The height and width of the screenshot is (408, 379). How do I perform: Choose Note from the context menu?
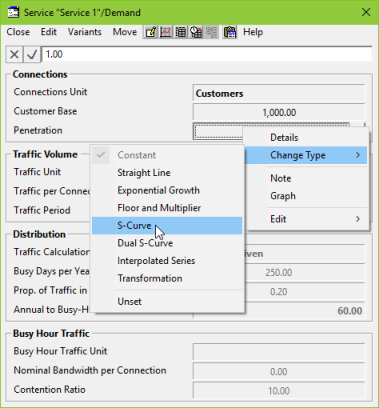click(306, 178)
